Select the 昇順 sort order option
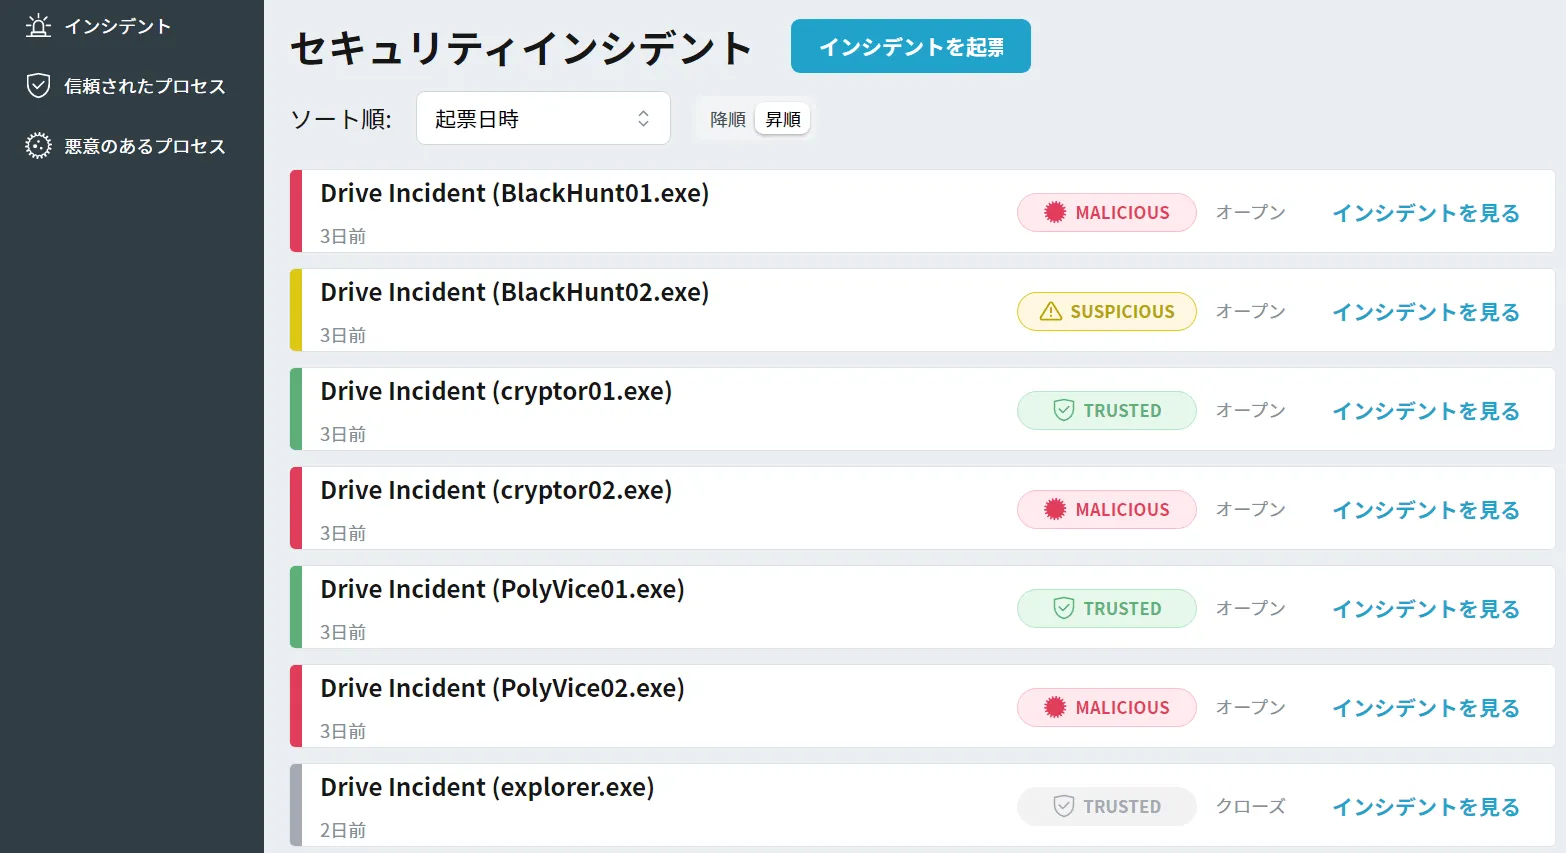 [783, 119]
